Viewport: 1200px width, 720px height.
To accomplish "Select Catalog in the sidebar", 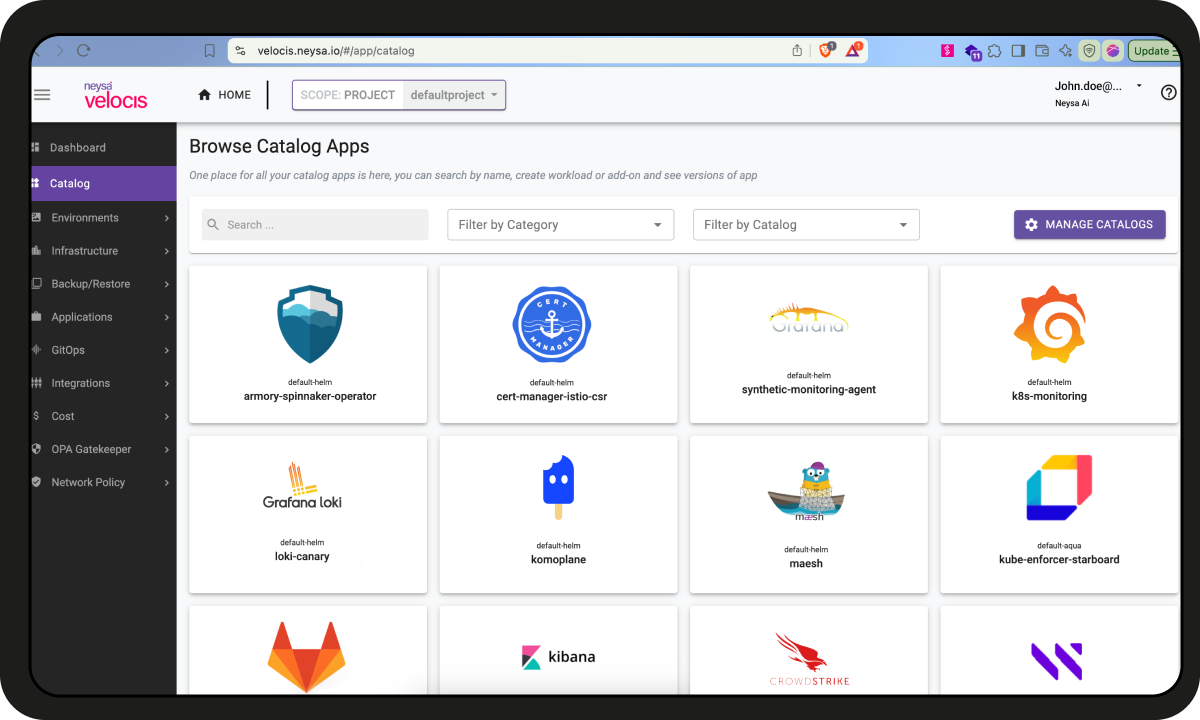I will click(x=104, y=184).
